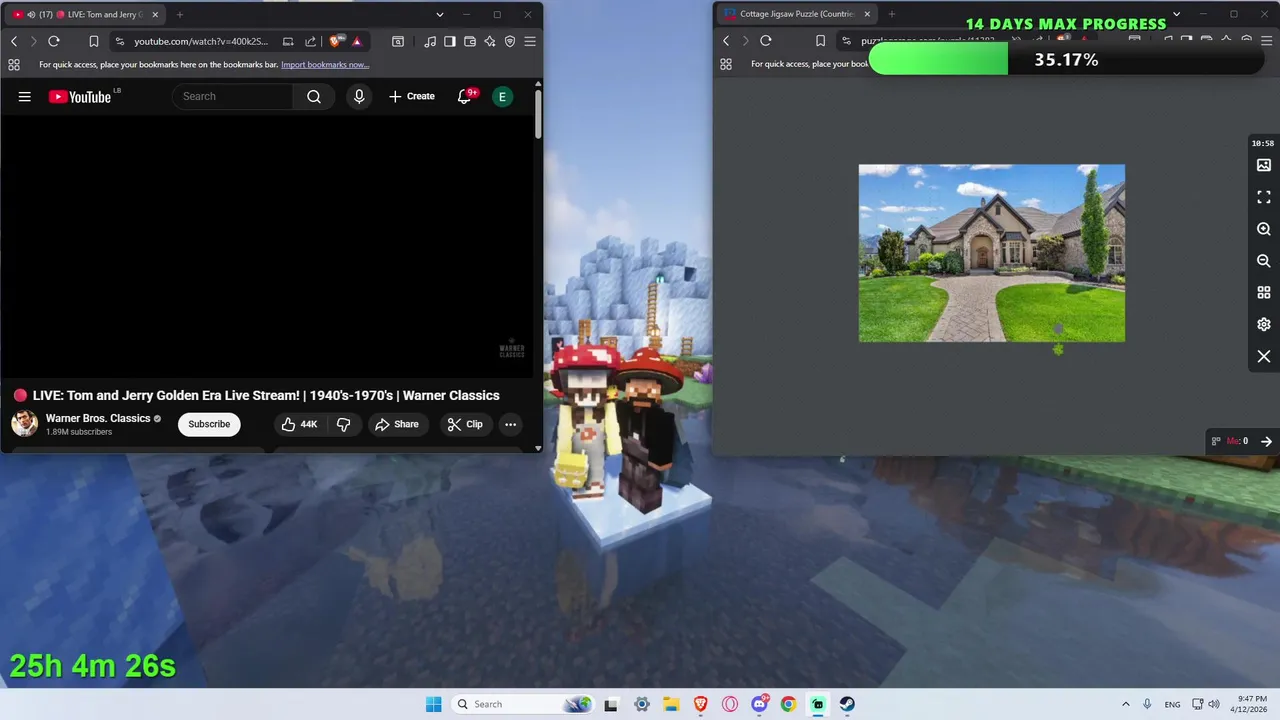Share the YouTube page from the address bar

click(x=310, y=41)
